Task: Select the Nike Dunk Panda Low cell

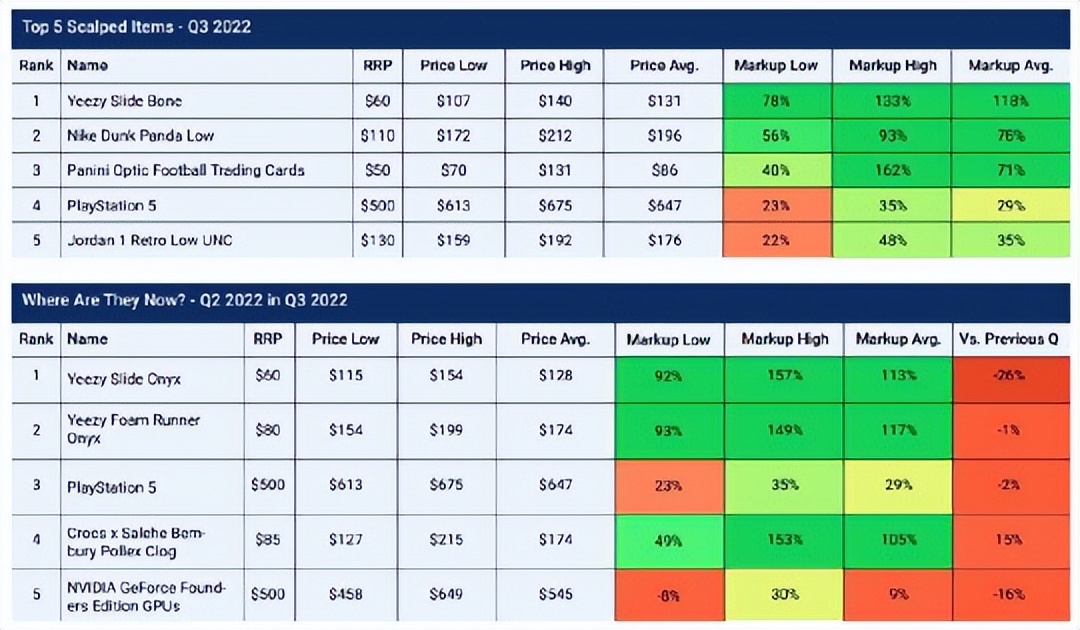Action: point(140,135)
